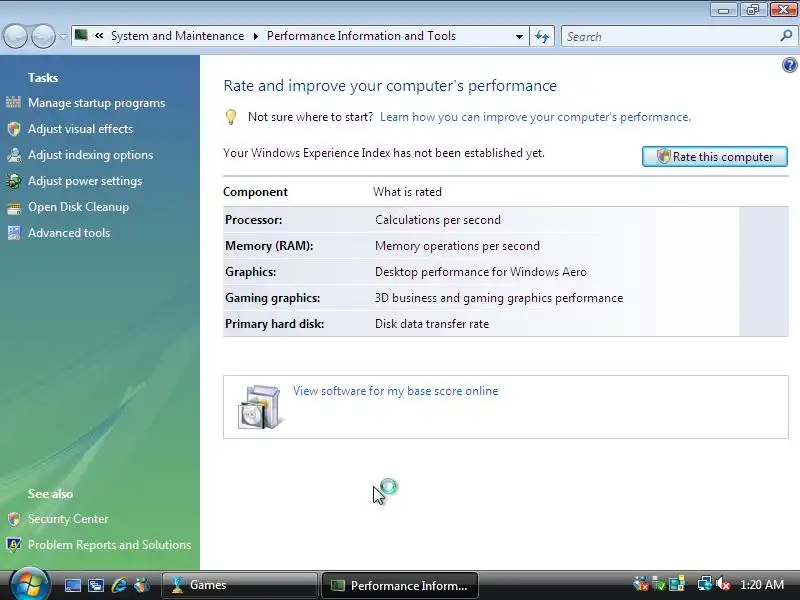This screenshot has height=600, width=800.
Task: Click the fourth quick launch icon beside Internet Explorer
Action: 142,585
